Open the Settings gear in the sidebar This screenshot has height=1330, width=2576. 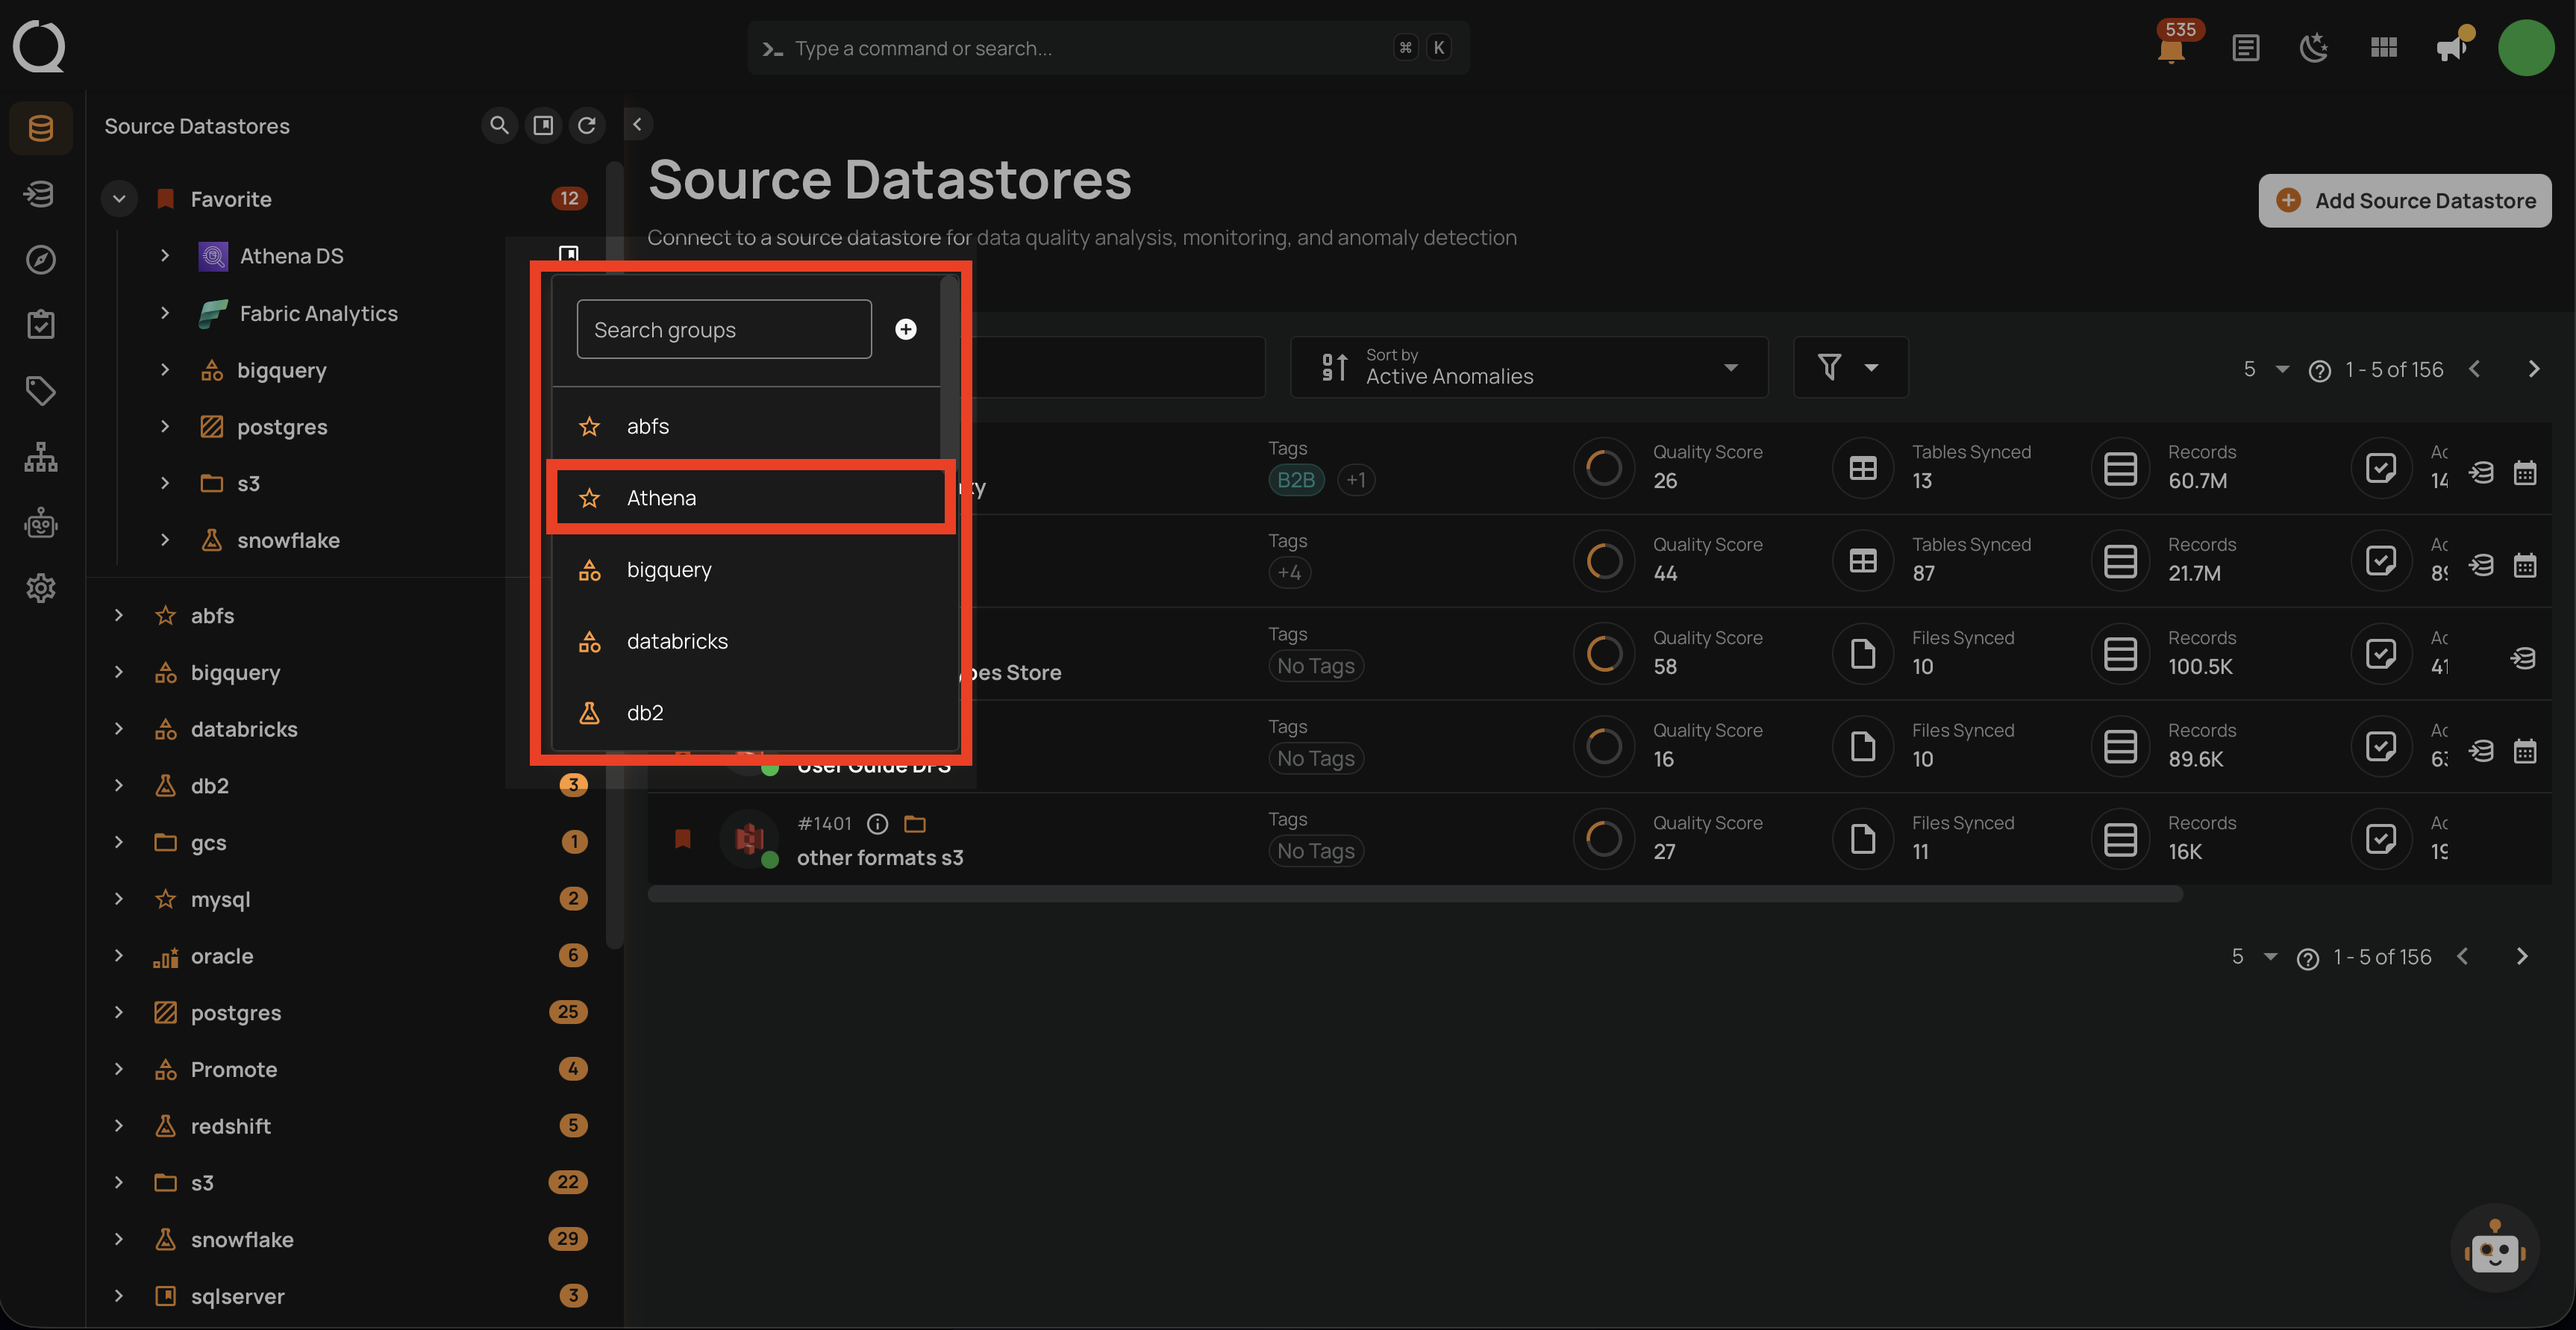click(40, 588)
